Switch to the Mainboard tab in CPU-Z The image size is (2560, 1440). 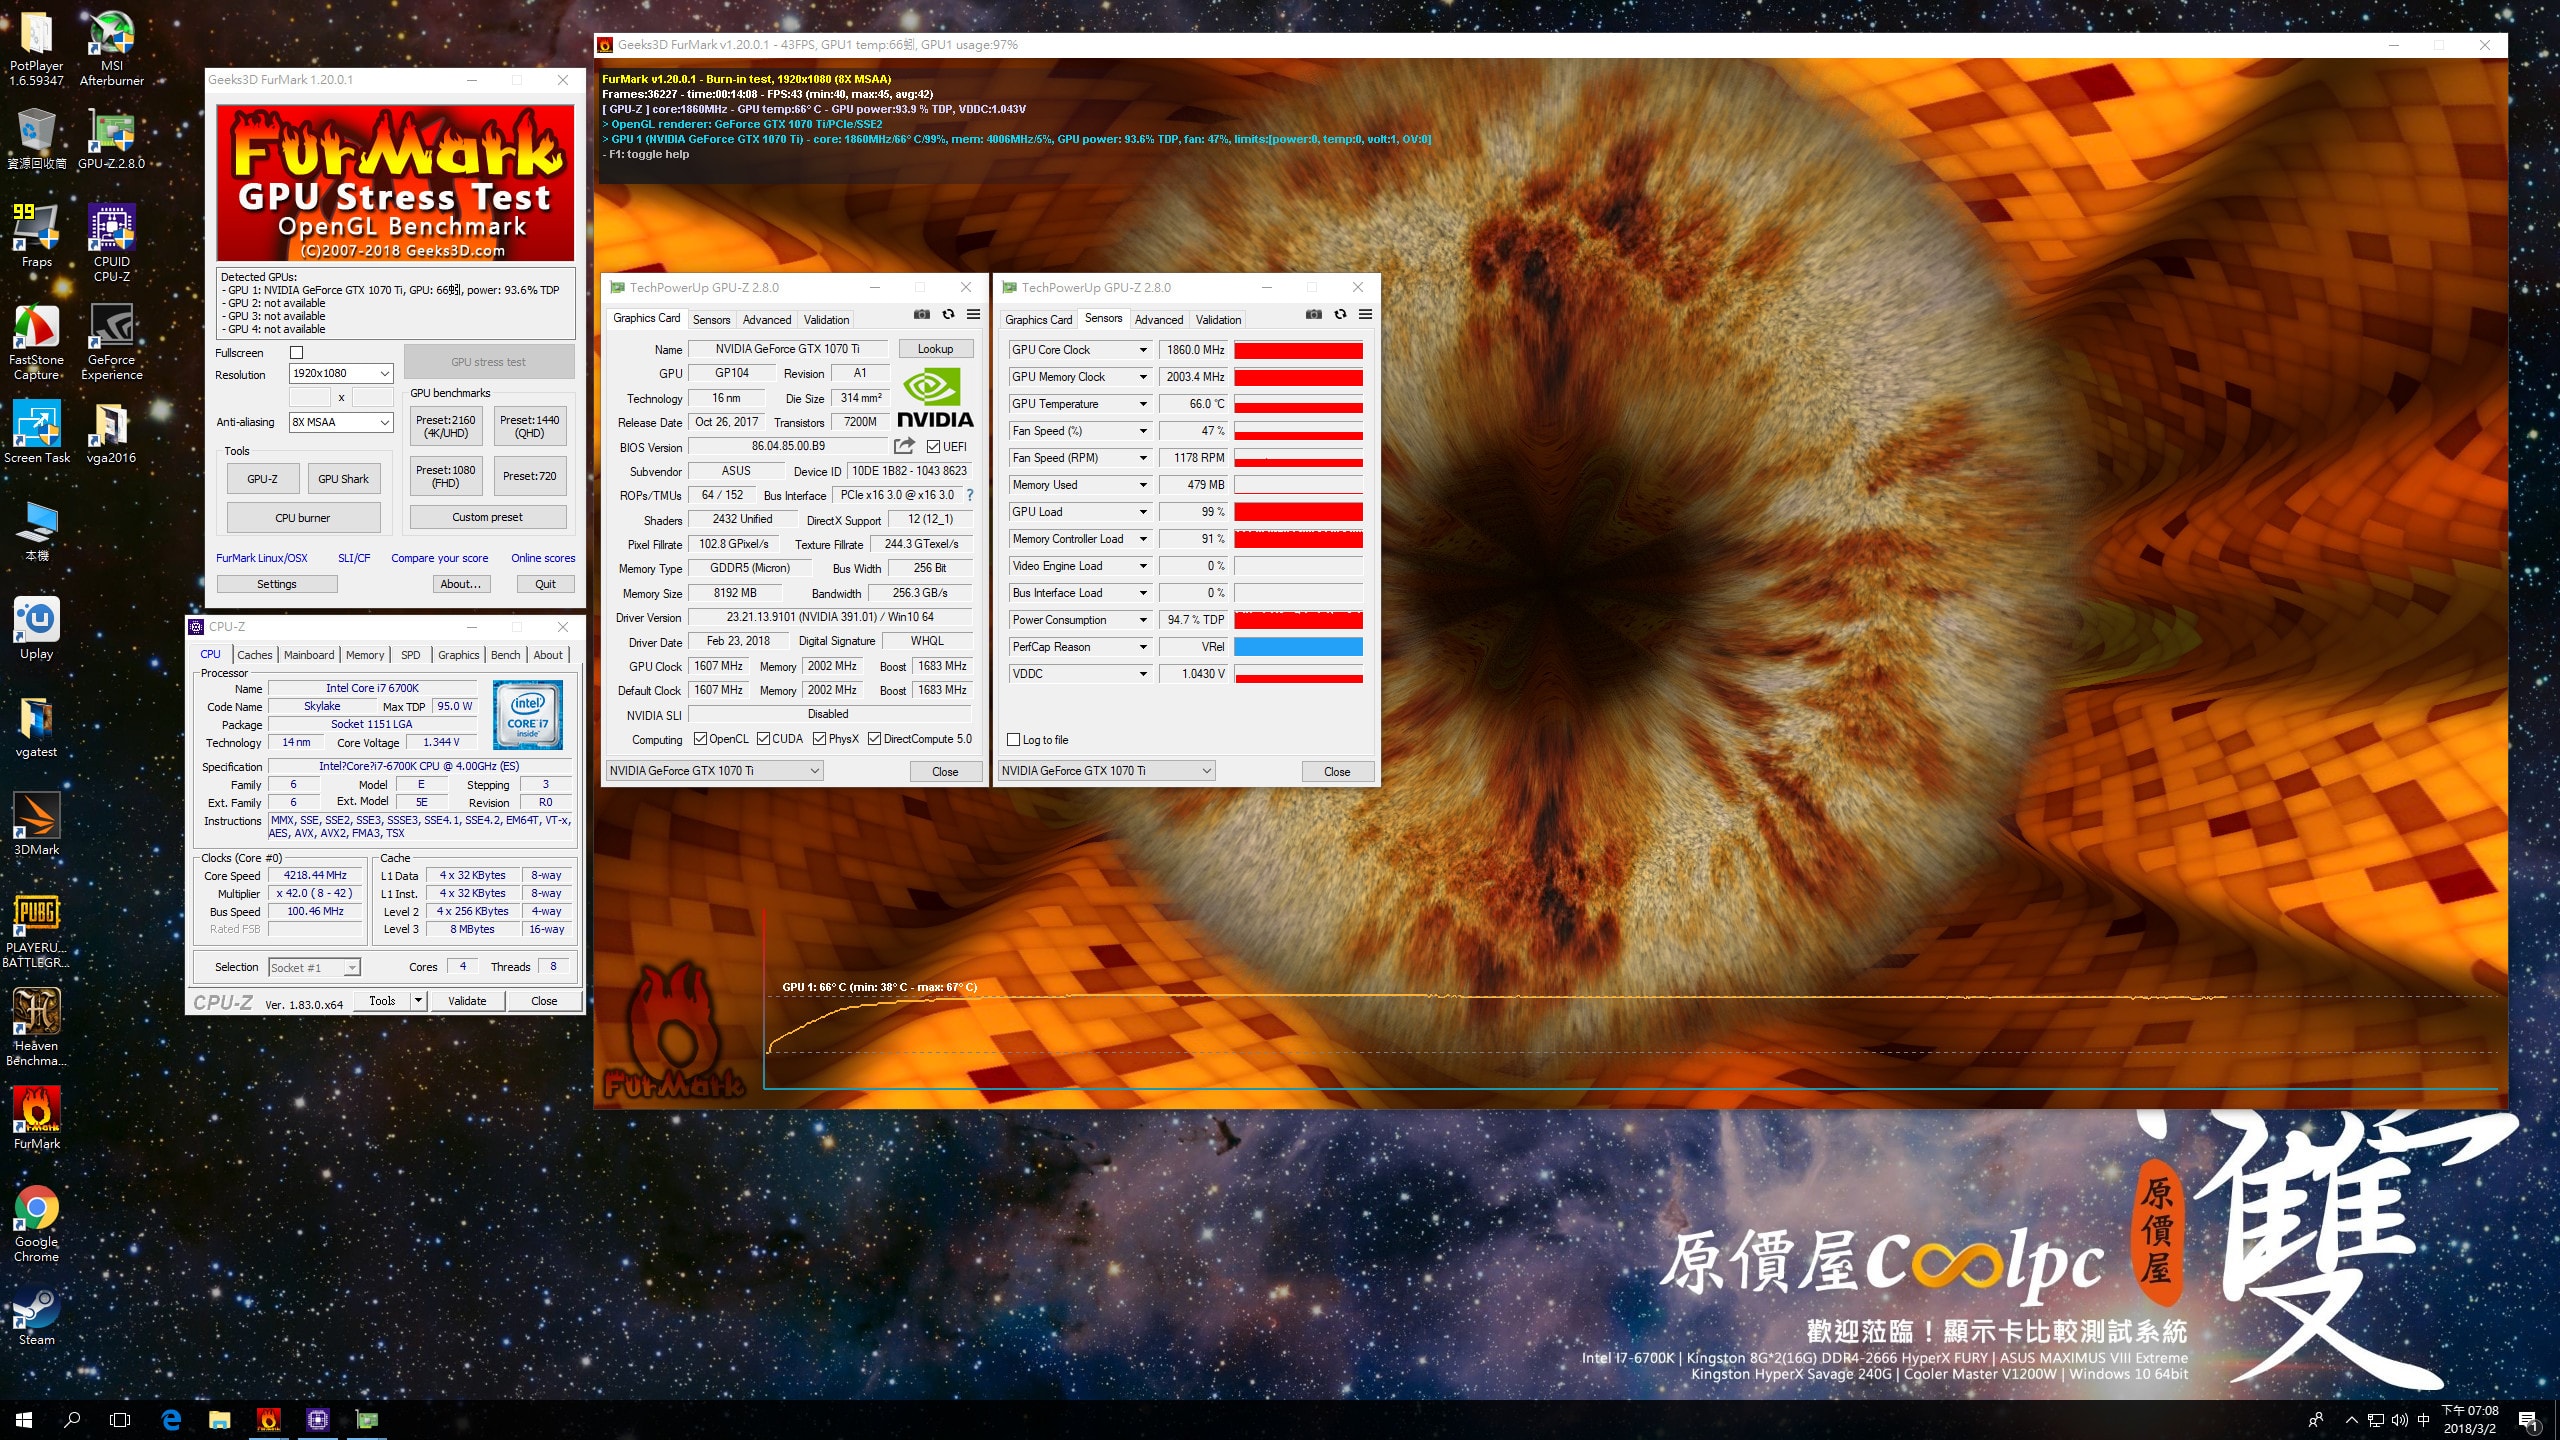tap(309, 655)
